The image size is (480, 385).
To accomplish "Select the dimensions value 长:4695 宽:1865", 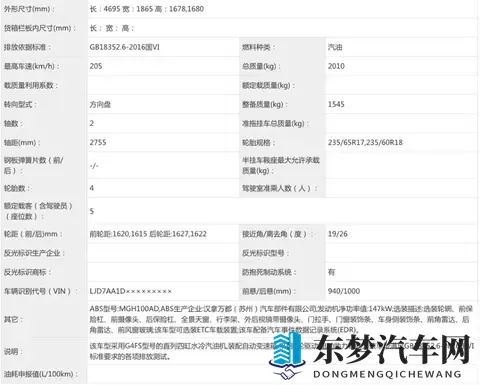I will 121,9.
